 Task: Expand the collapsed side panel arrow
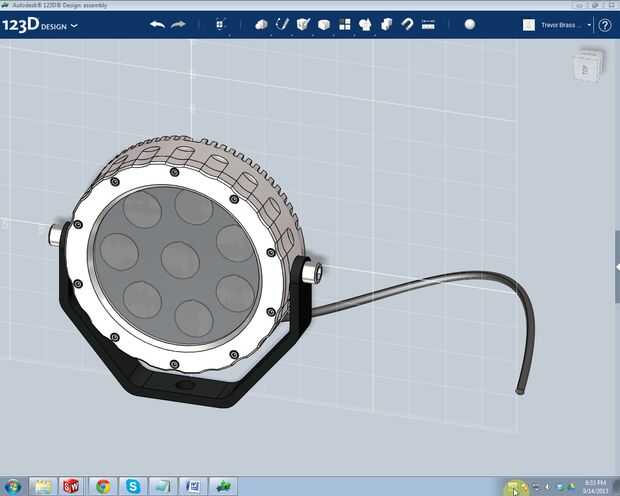point(617,267)
